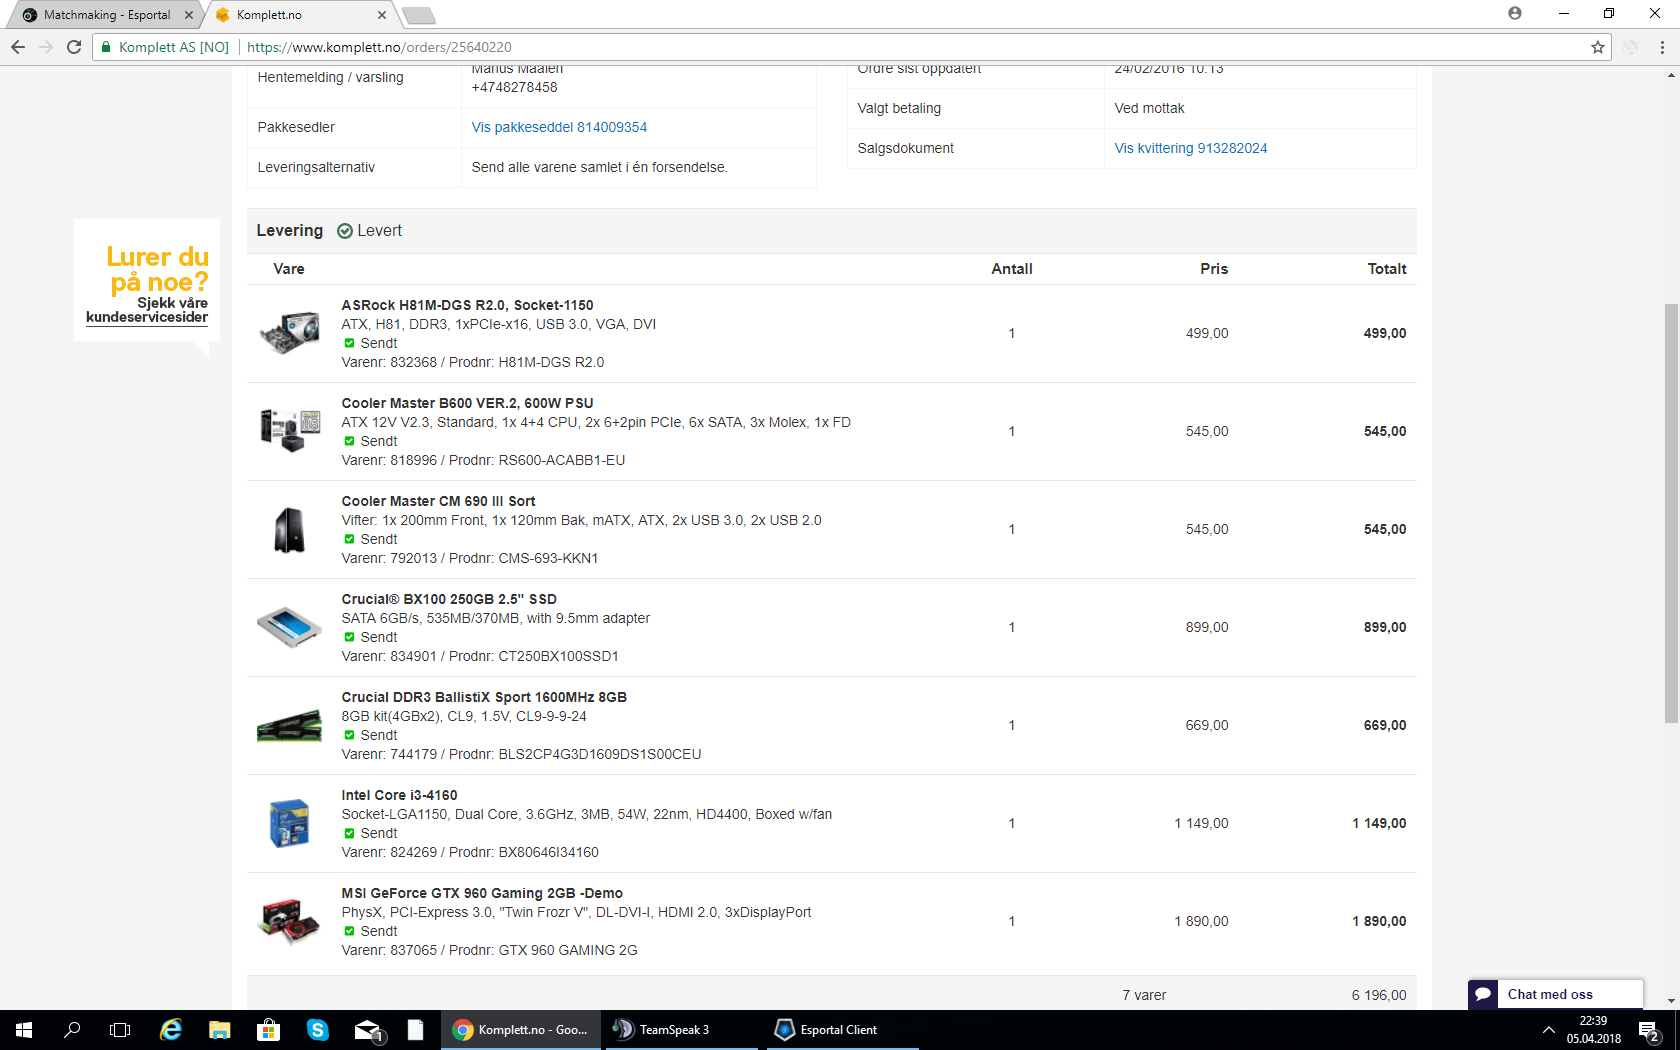Click the Sendt status icon for Cooler Master B600 PSU
This screenshot has height=1050, width=1680.
[349, 441]
